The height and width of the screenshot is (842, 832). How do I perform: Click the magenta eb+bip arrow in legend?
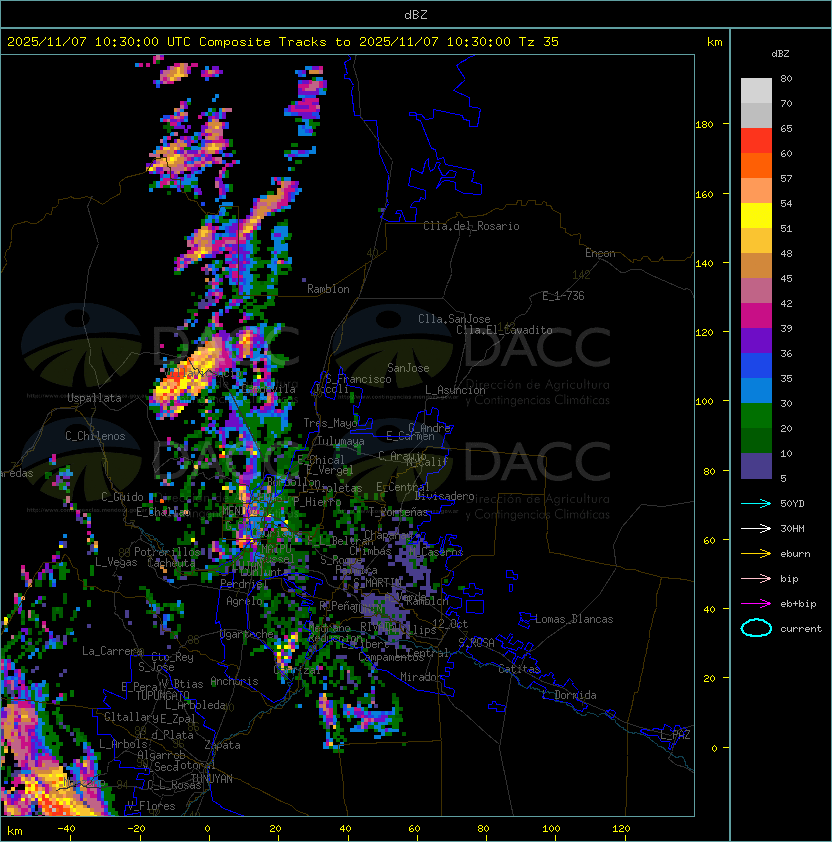coord(756,604)
